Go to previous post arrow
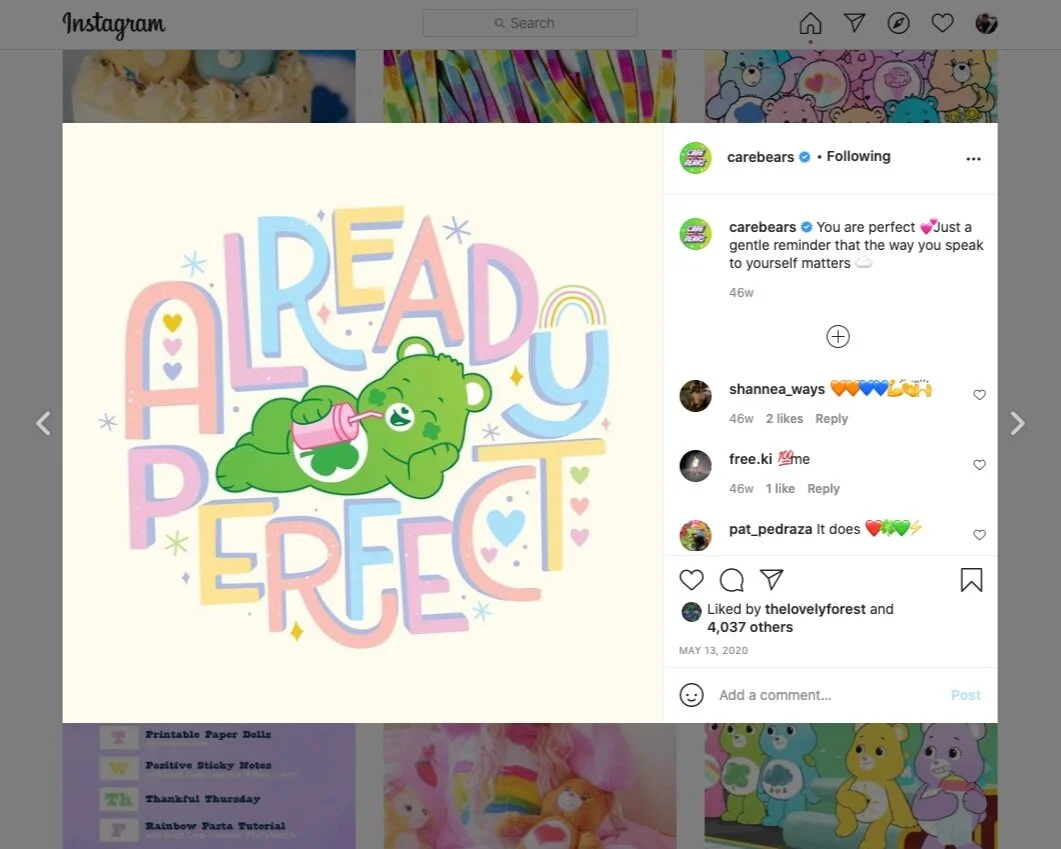Image resolution: width=1061 pixels, height=849 pixels. pyautogui.click(x=43, y=423)
